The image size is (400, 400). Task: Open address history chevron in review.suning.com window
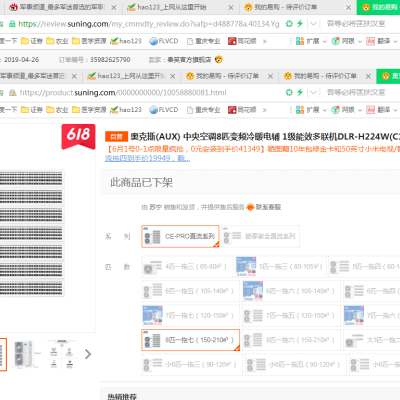coord(313,24)
